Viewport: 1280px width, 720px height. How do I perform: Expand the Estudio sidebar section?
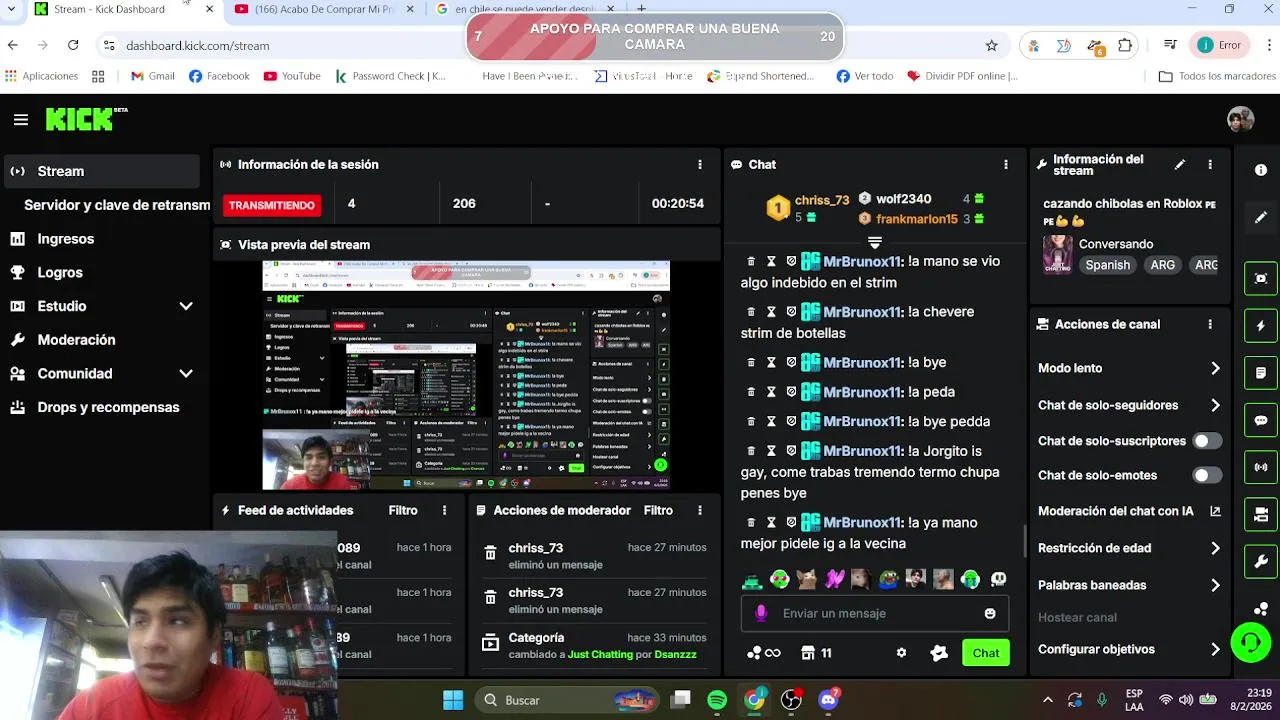[186, 306]
